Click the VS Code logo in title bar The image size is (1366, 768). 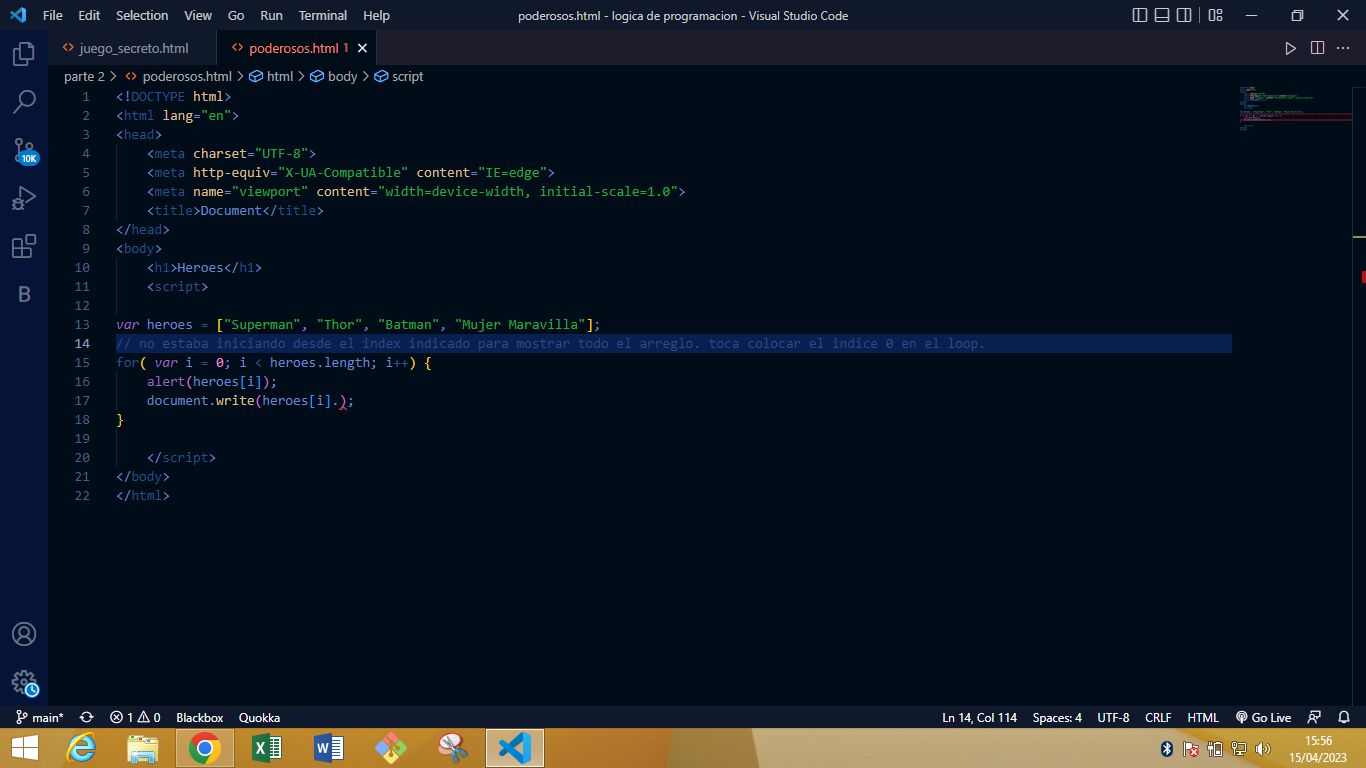click(x=18, y=15)
